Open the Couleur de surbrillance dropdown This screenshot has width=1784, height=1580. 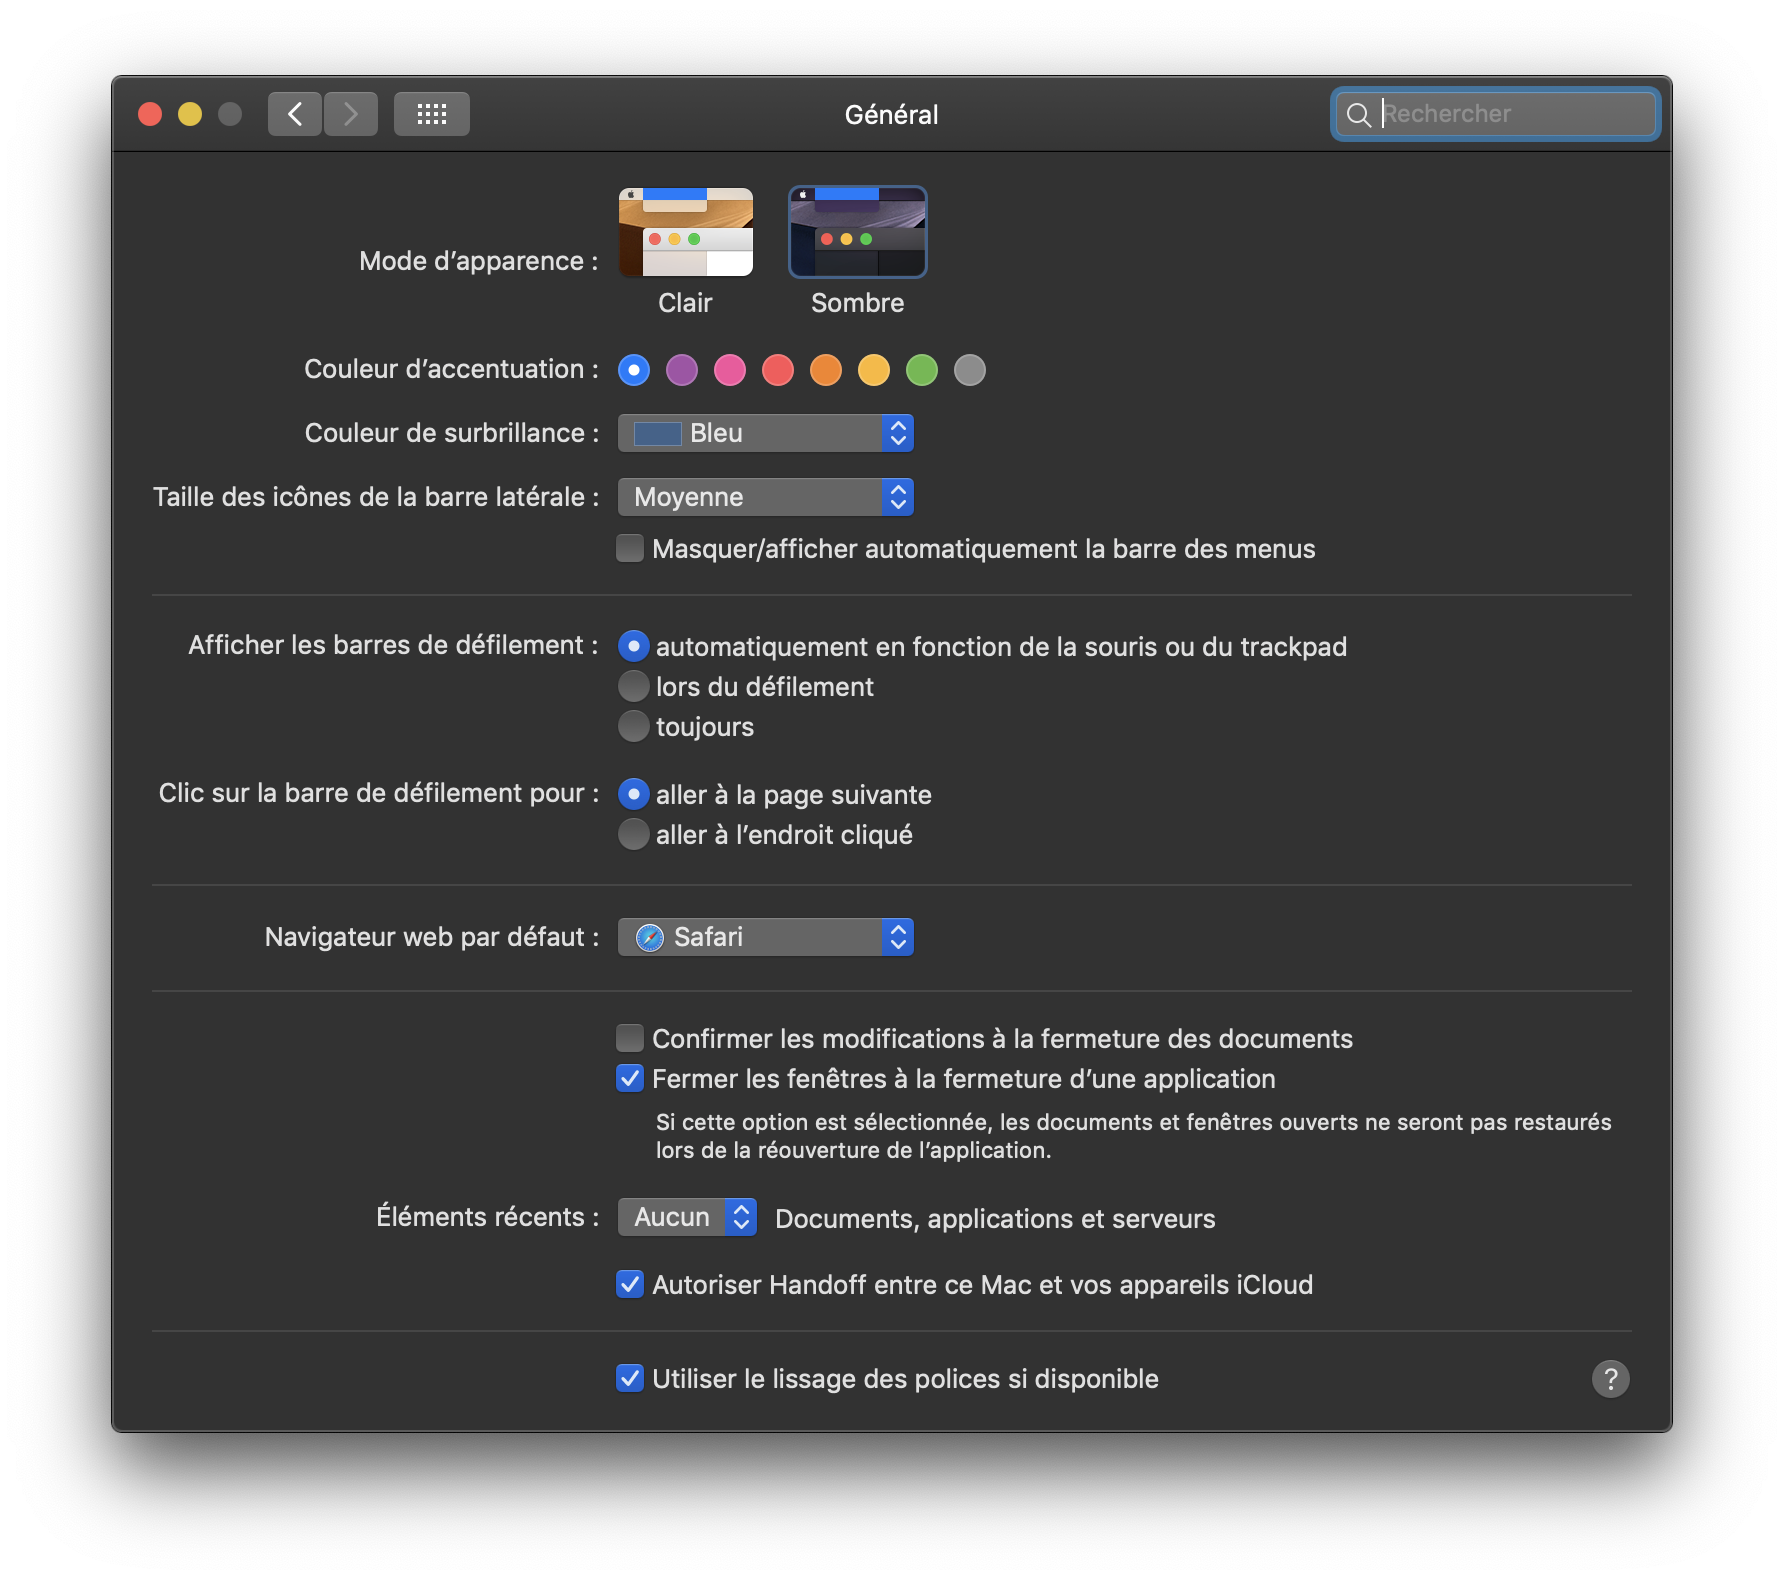[x=765, y=433]
